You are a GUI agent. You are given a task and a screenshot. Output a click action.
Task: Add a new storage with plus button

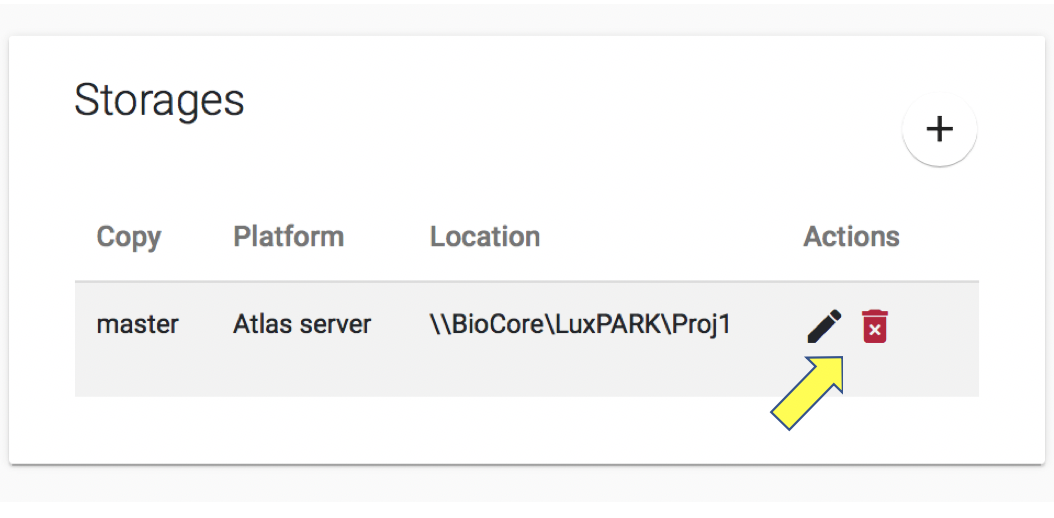point(939,129)
